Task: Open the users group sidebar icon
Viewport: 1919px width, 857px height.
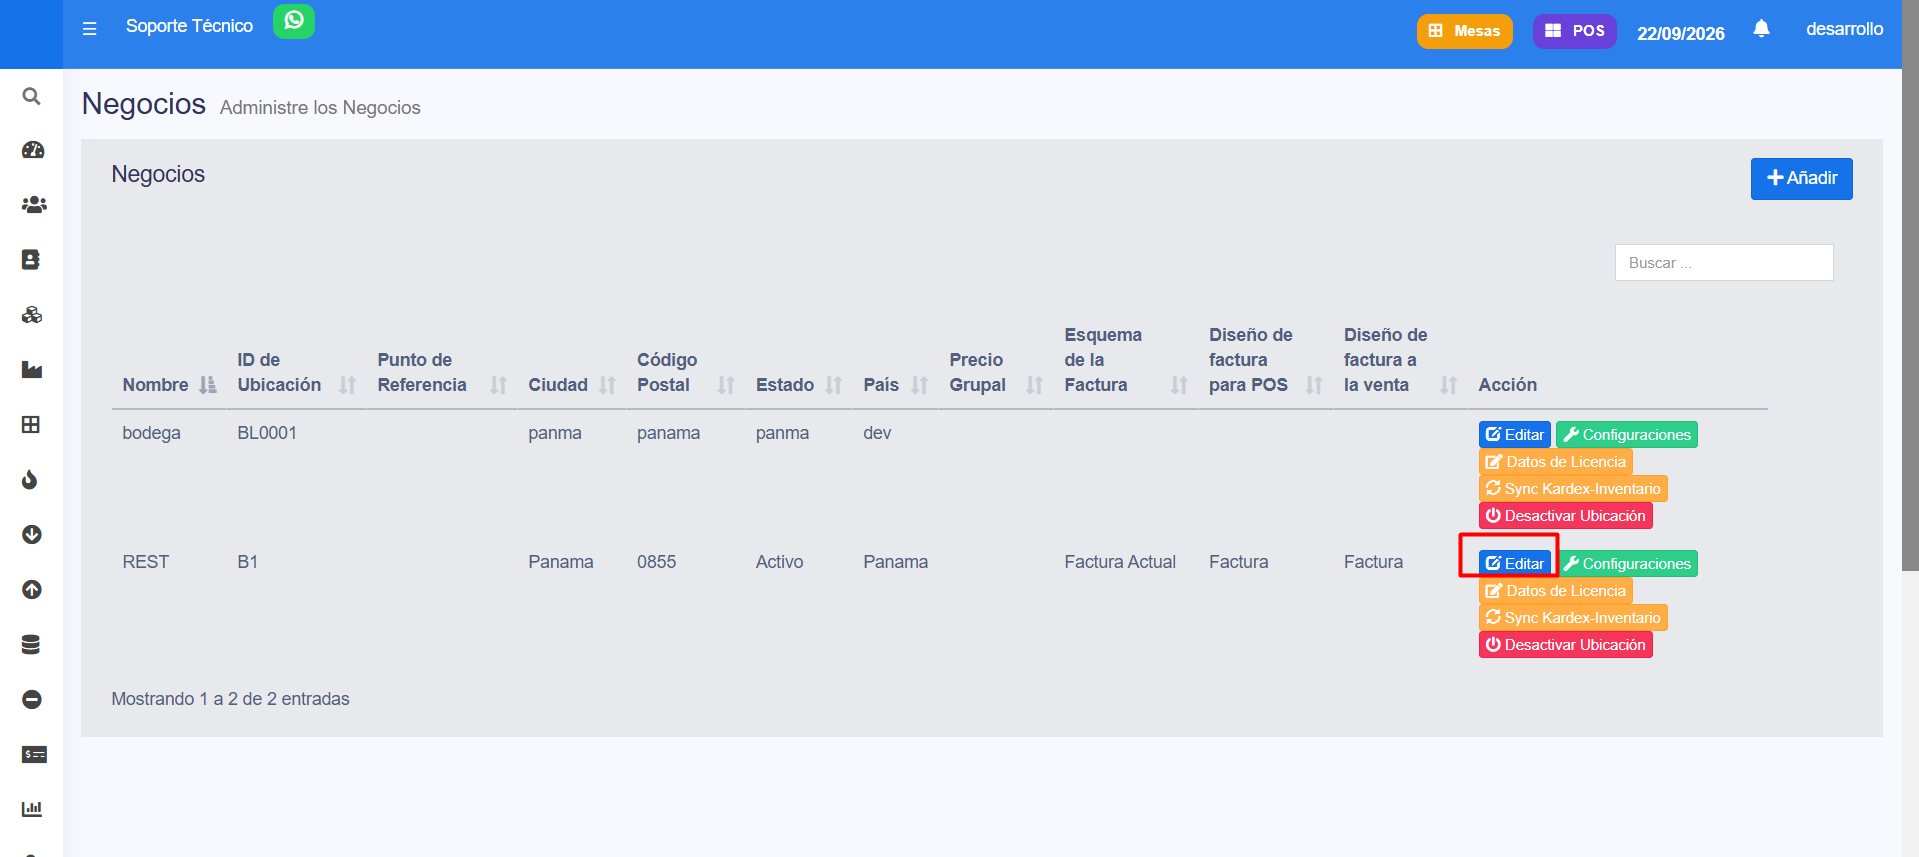Action: 32,205
